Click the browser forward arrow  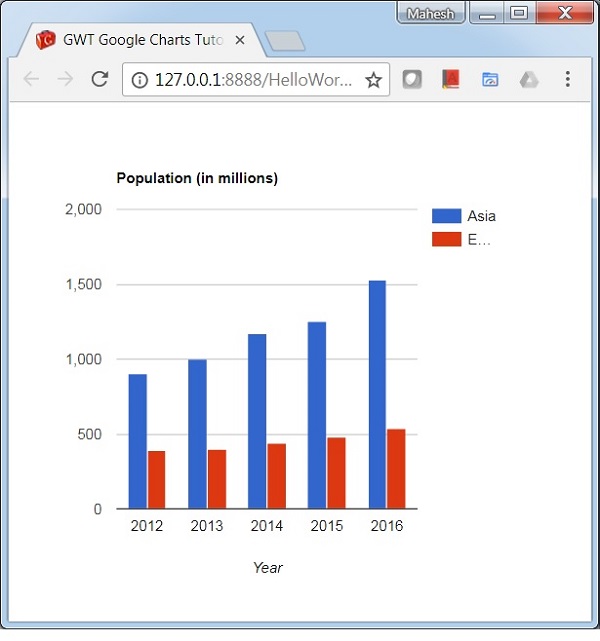click(65, 79)
